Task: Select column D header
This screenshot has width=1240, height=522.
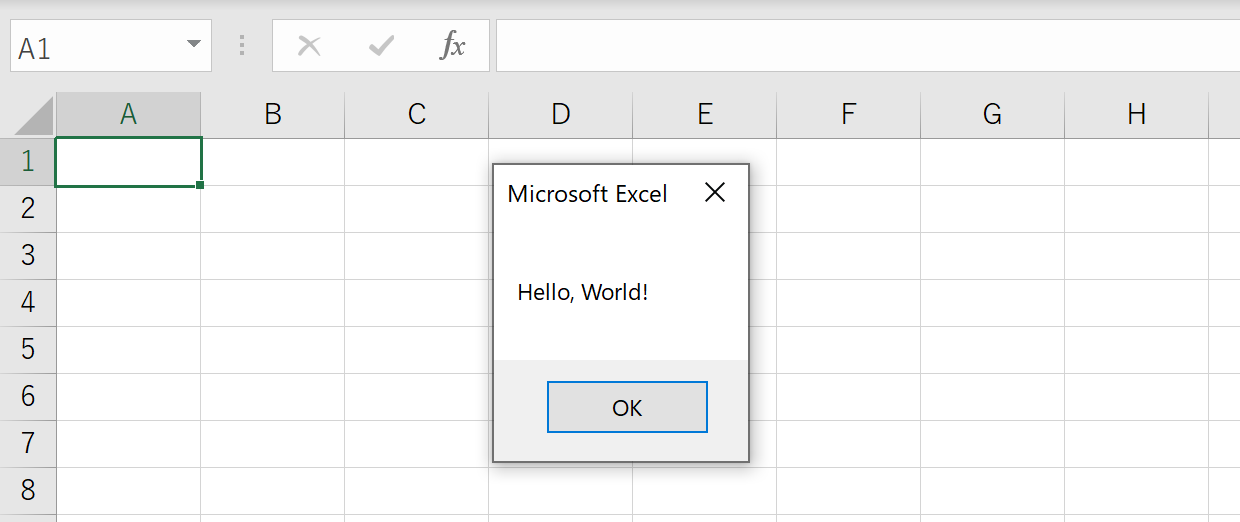Action: point(560,115)
